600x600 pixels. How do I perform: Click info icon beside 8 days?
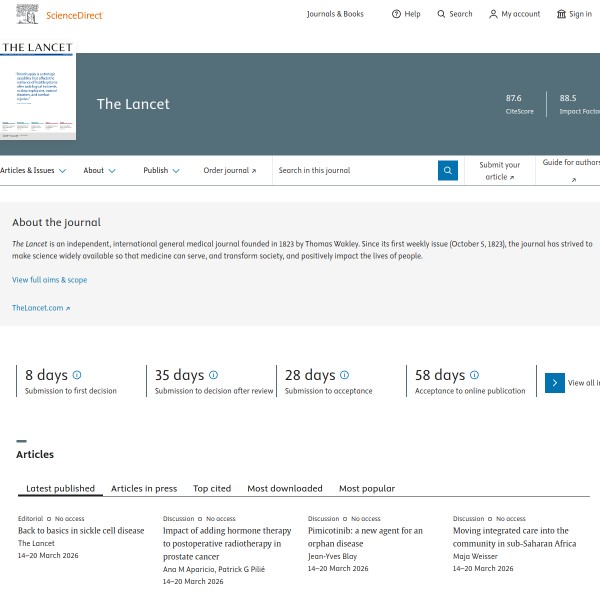77,375
